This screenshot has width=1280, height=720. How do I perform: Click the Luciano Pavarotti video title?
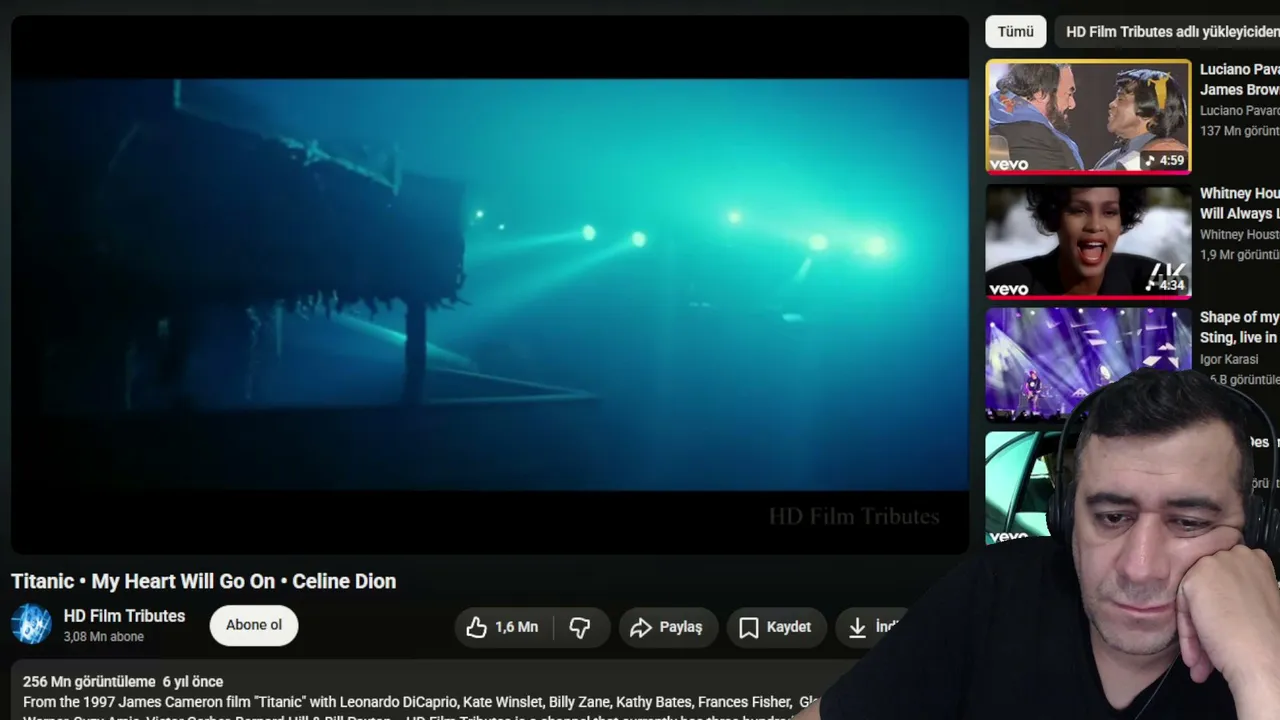click(x=1239, y=79)
